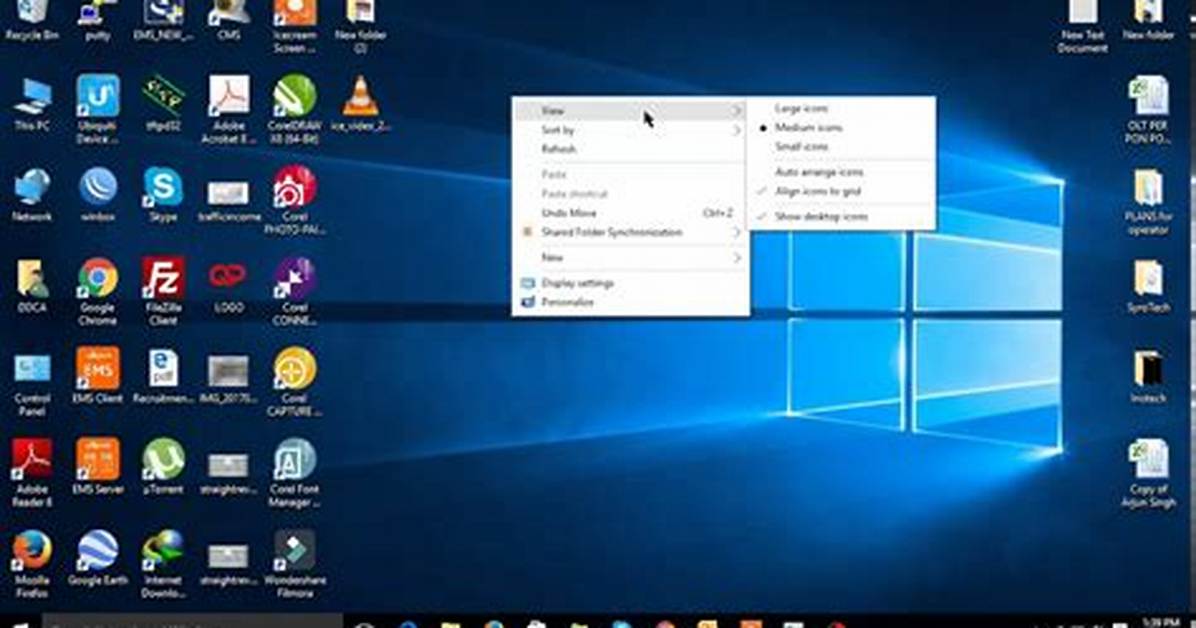This screenshot has width=1196, height=628.
Task: Select the Google Chrome shortcut icon
Action: click(x=98, y=291)
